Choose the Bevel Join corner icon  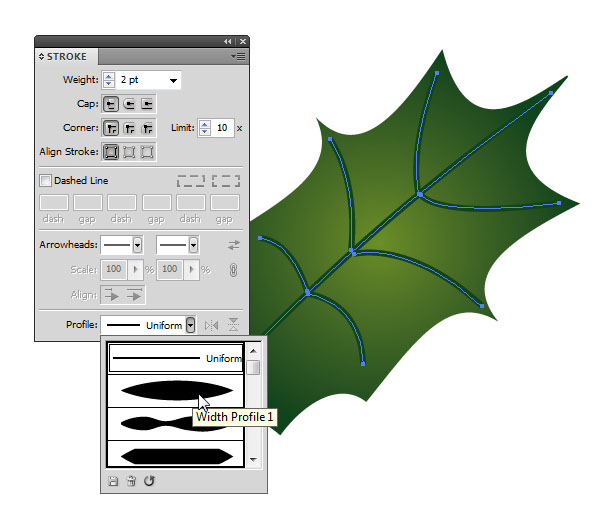(147, 128)
